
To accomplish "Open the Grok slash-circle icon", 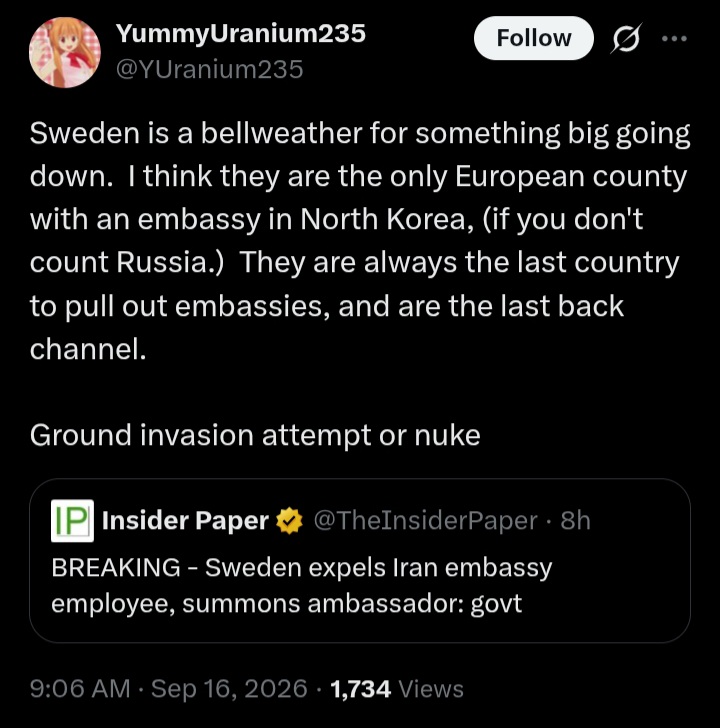I will [x=626, y=39].
